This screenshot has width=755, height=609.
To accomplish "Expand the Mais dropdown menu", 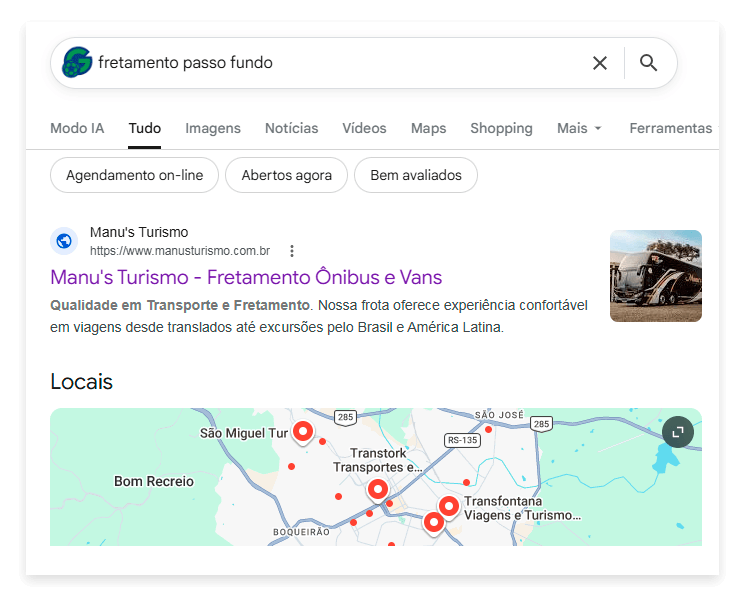I will pos(579,128).
